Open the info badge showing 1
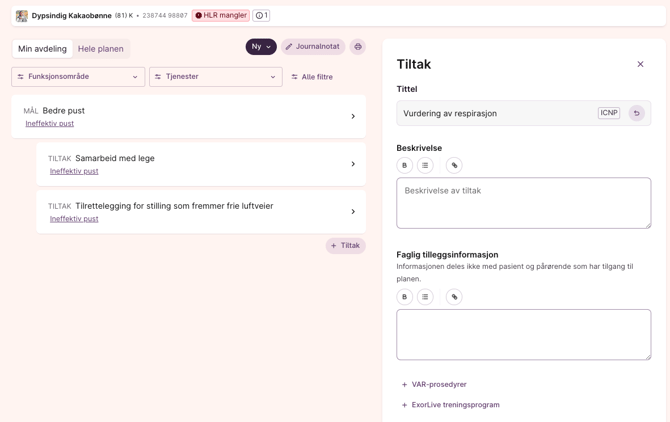The image size is (670, 422). pos(261,16)
